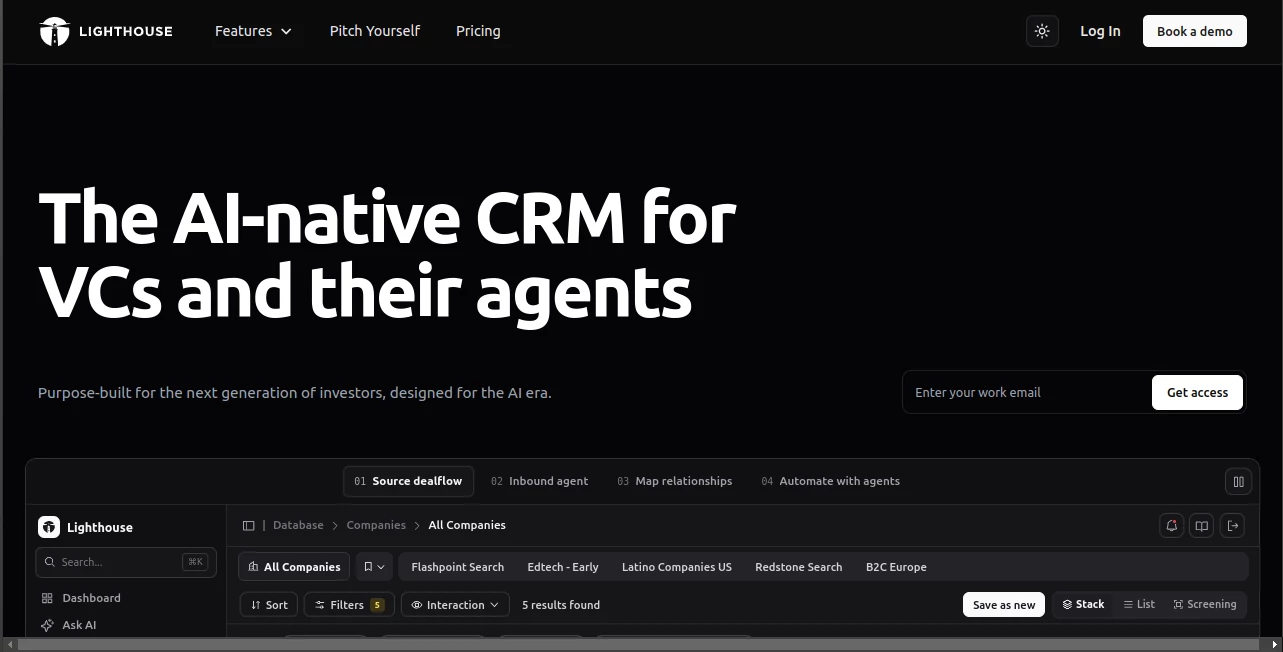Switch to the List view
Image resolution: width=1283 pixels, height=652 pixels.
[x=1139, y=604]
